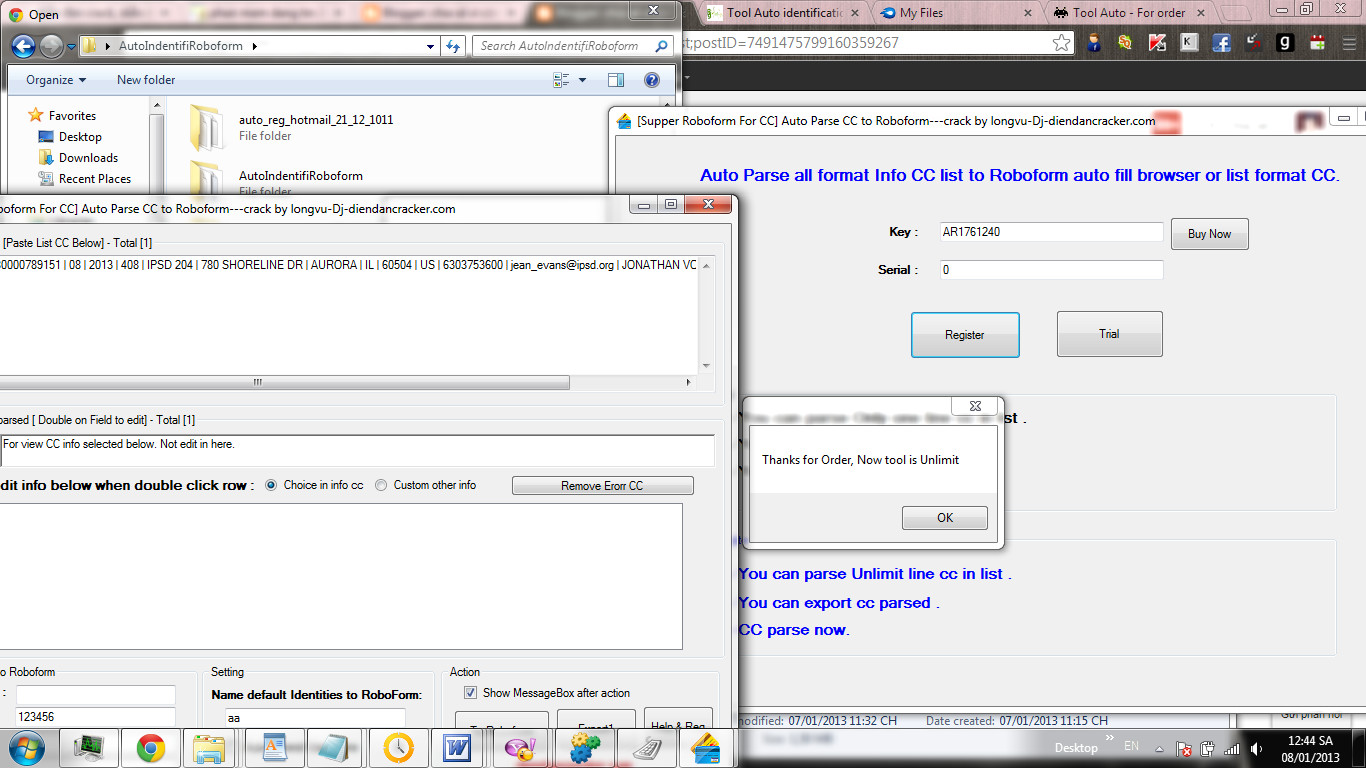Click the search magnifier in Open dialog
Image resolution: width=1366 pixels, height=768 pixels.
click(661, 46)
